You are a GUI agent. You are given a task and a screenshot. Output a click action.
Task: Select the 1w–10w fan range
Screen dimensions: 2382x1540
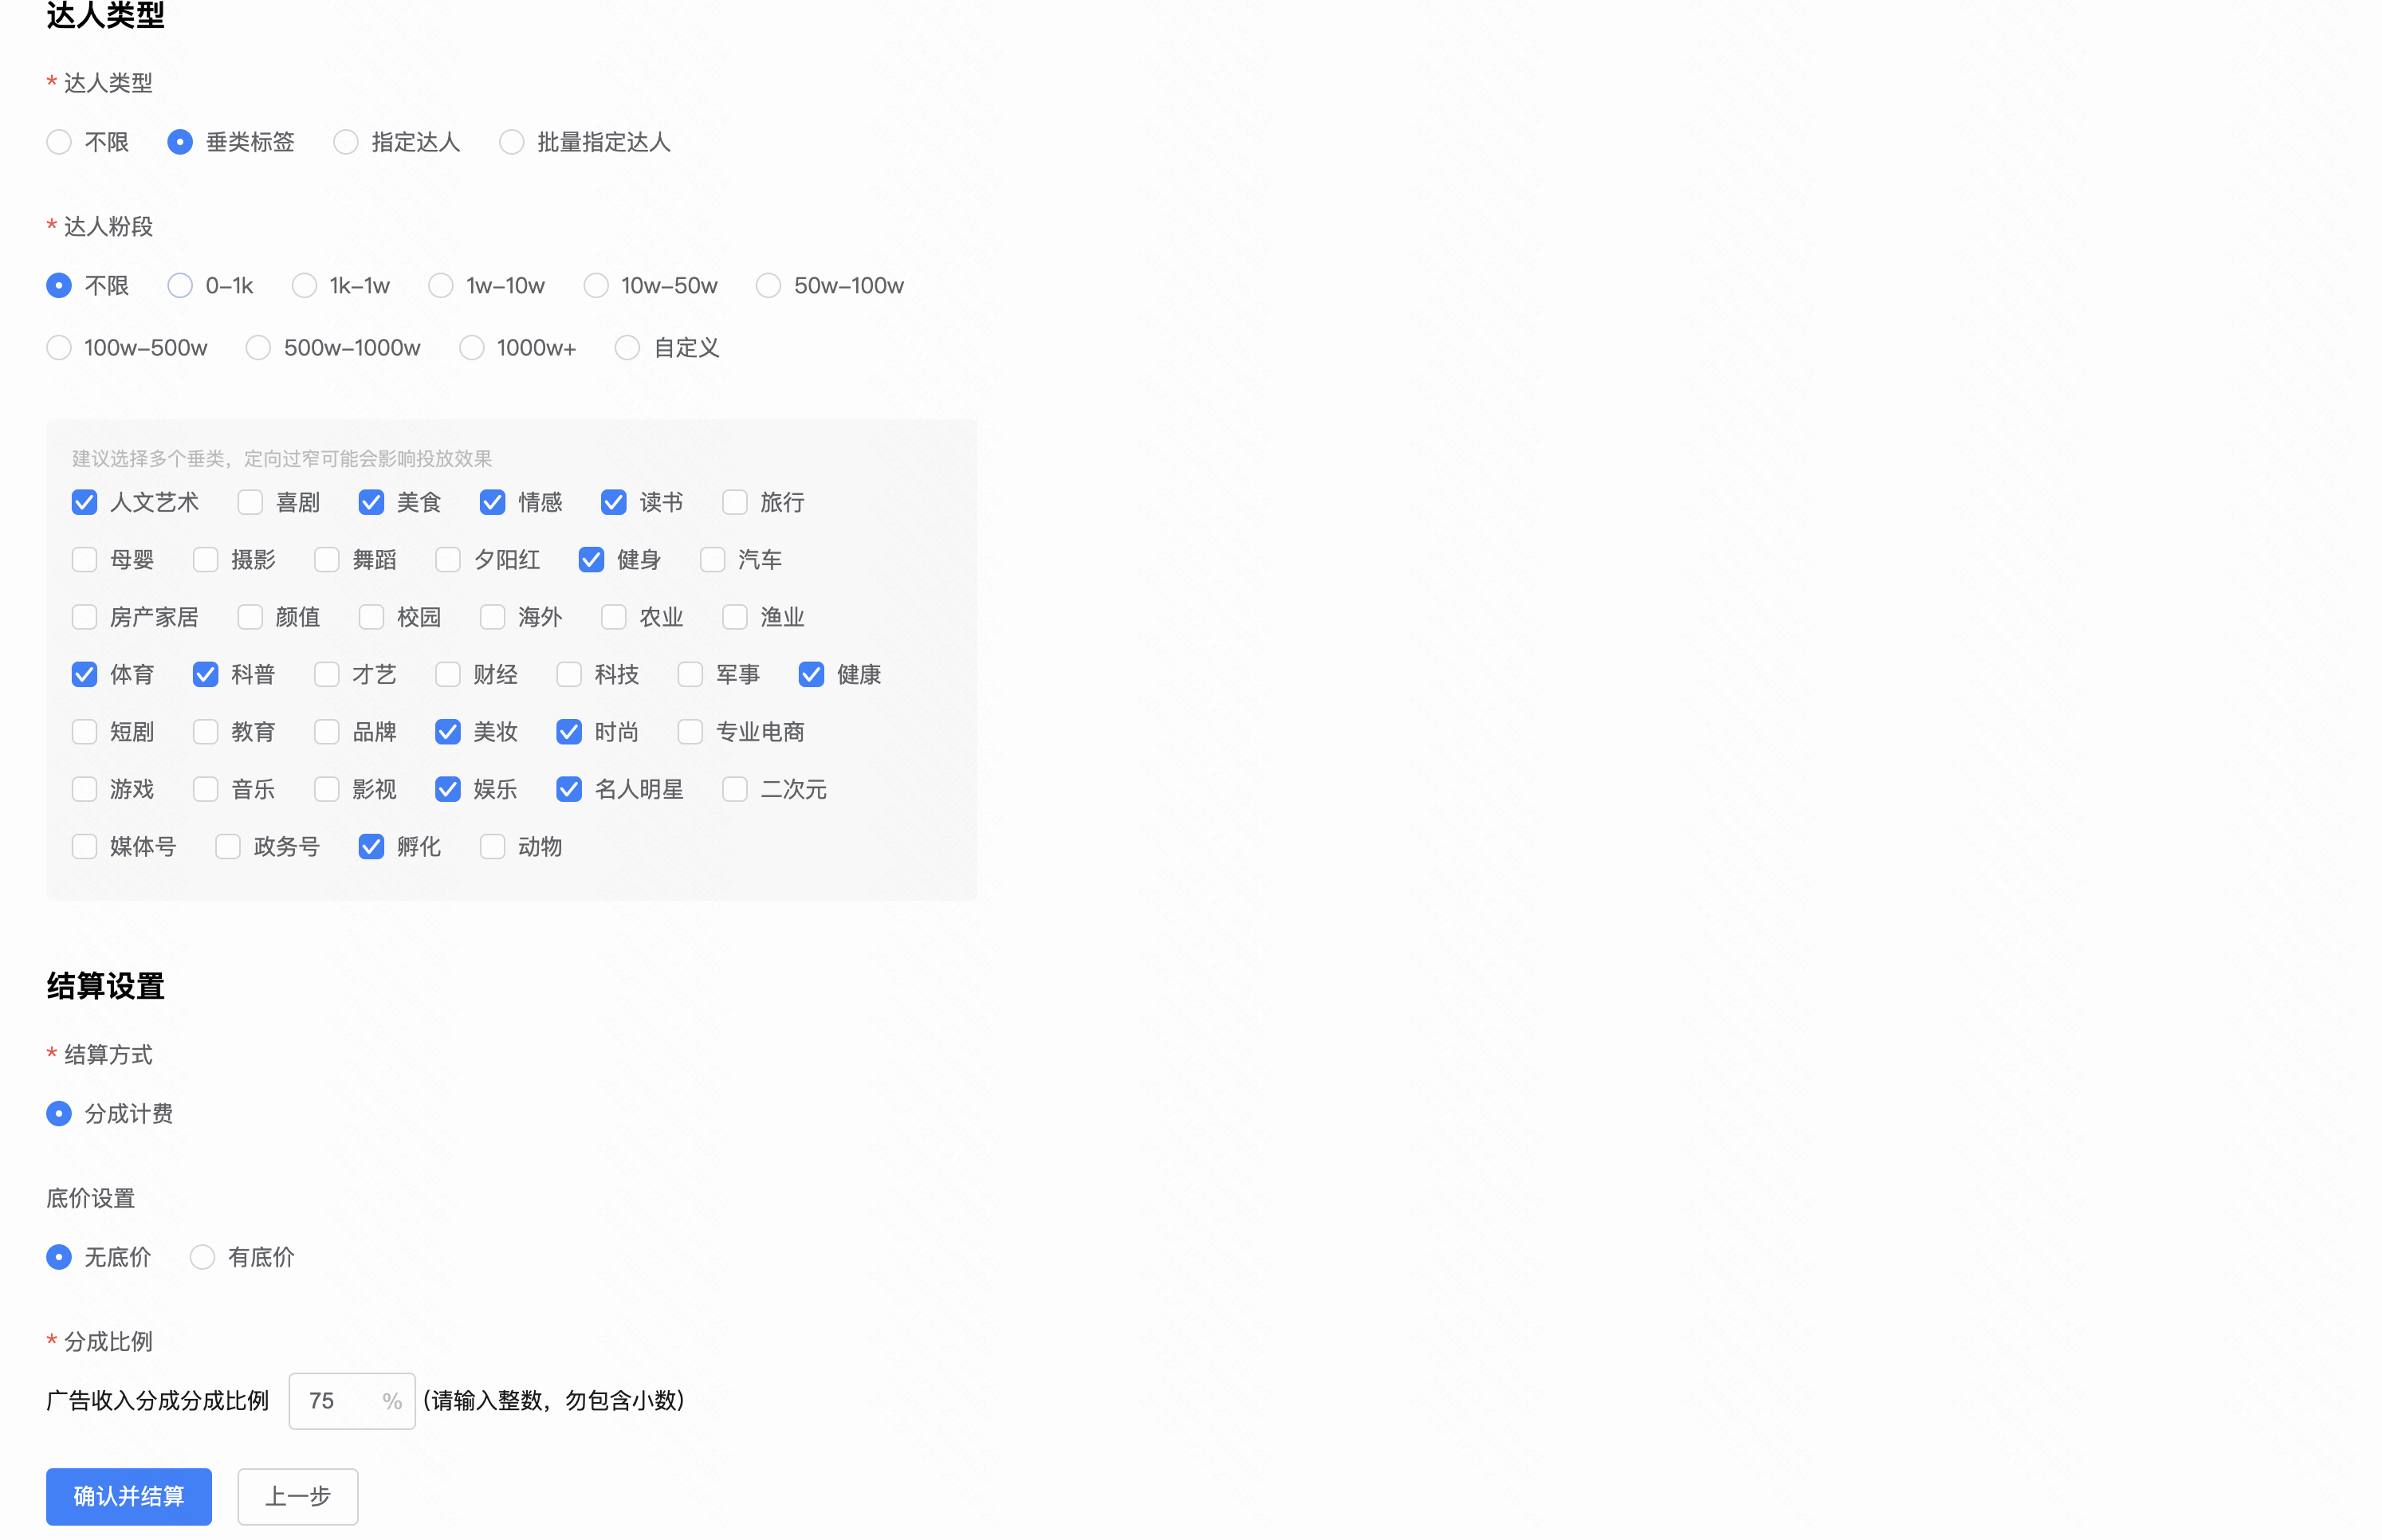[441, 286]
